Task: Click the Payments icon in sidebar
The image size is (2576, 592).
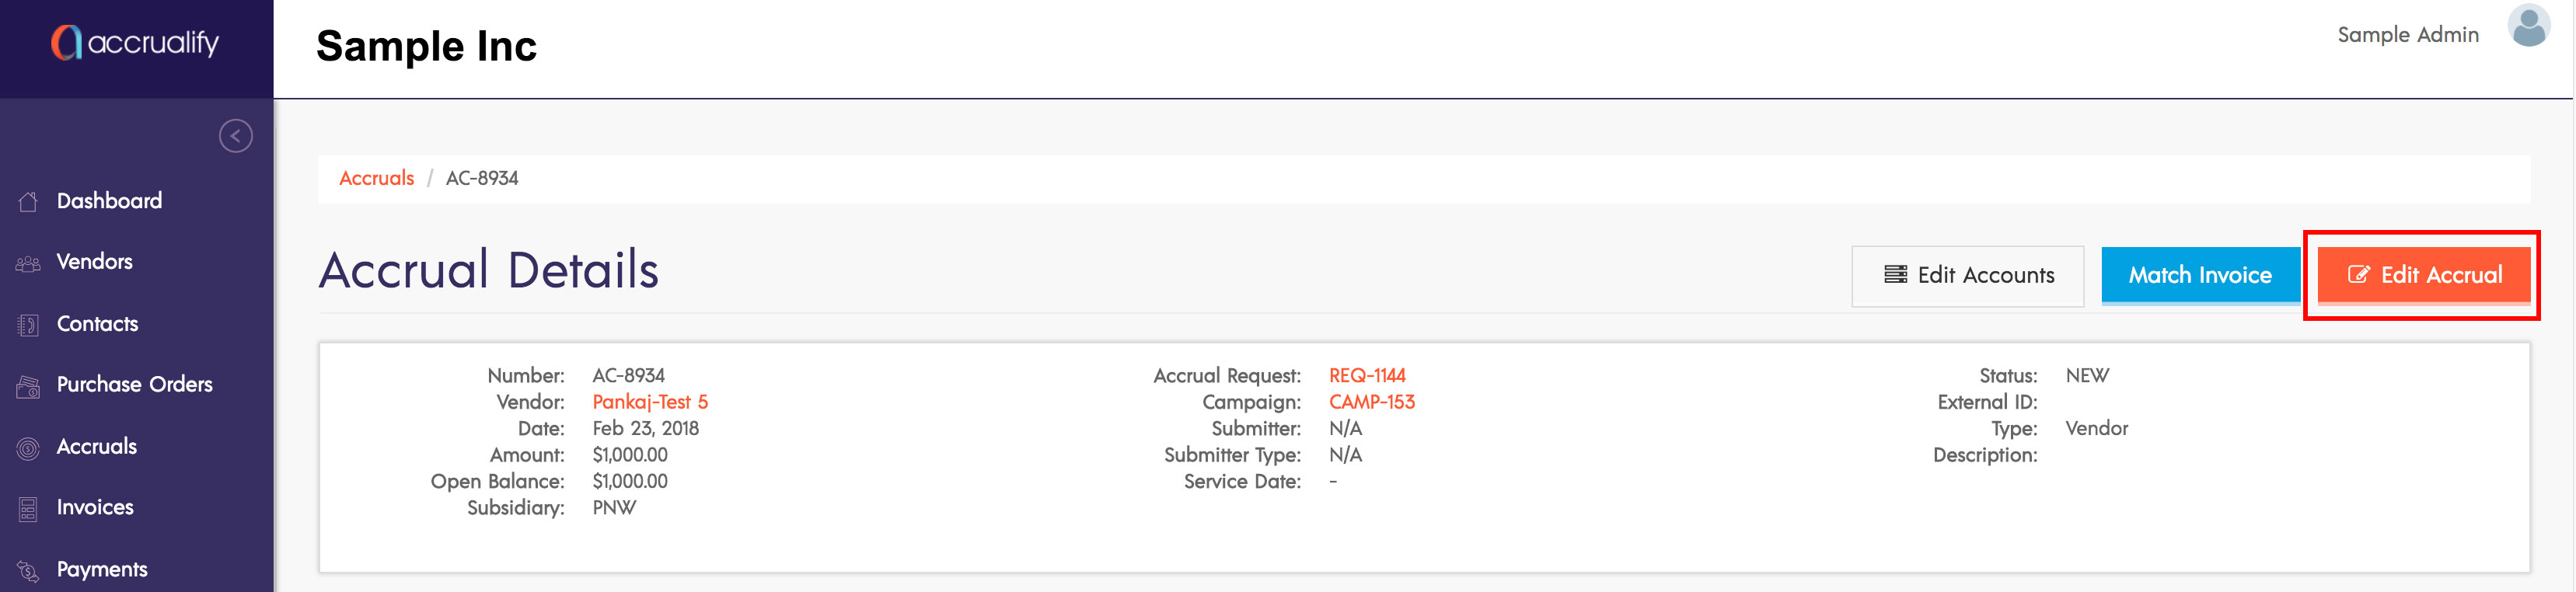Action: pyautogui.click(x=28, y=571)
